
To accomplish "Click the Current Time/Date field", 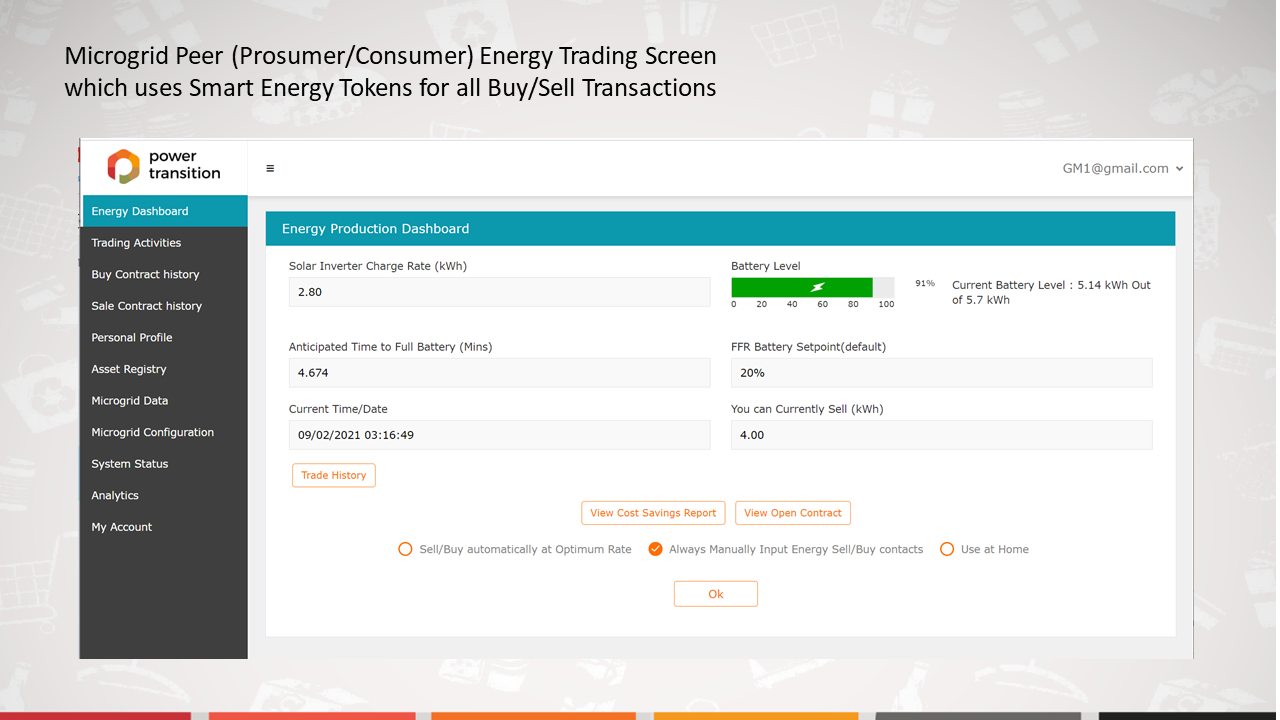I will coord(500,435).
